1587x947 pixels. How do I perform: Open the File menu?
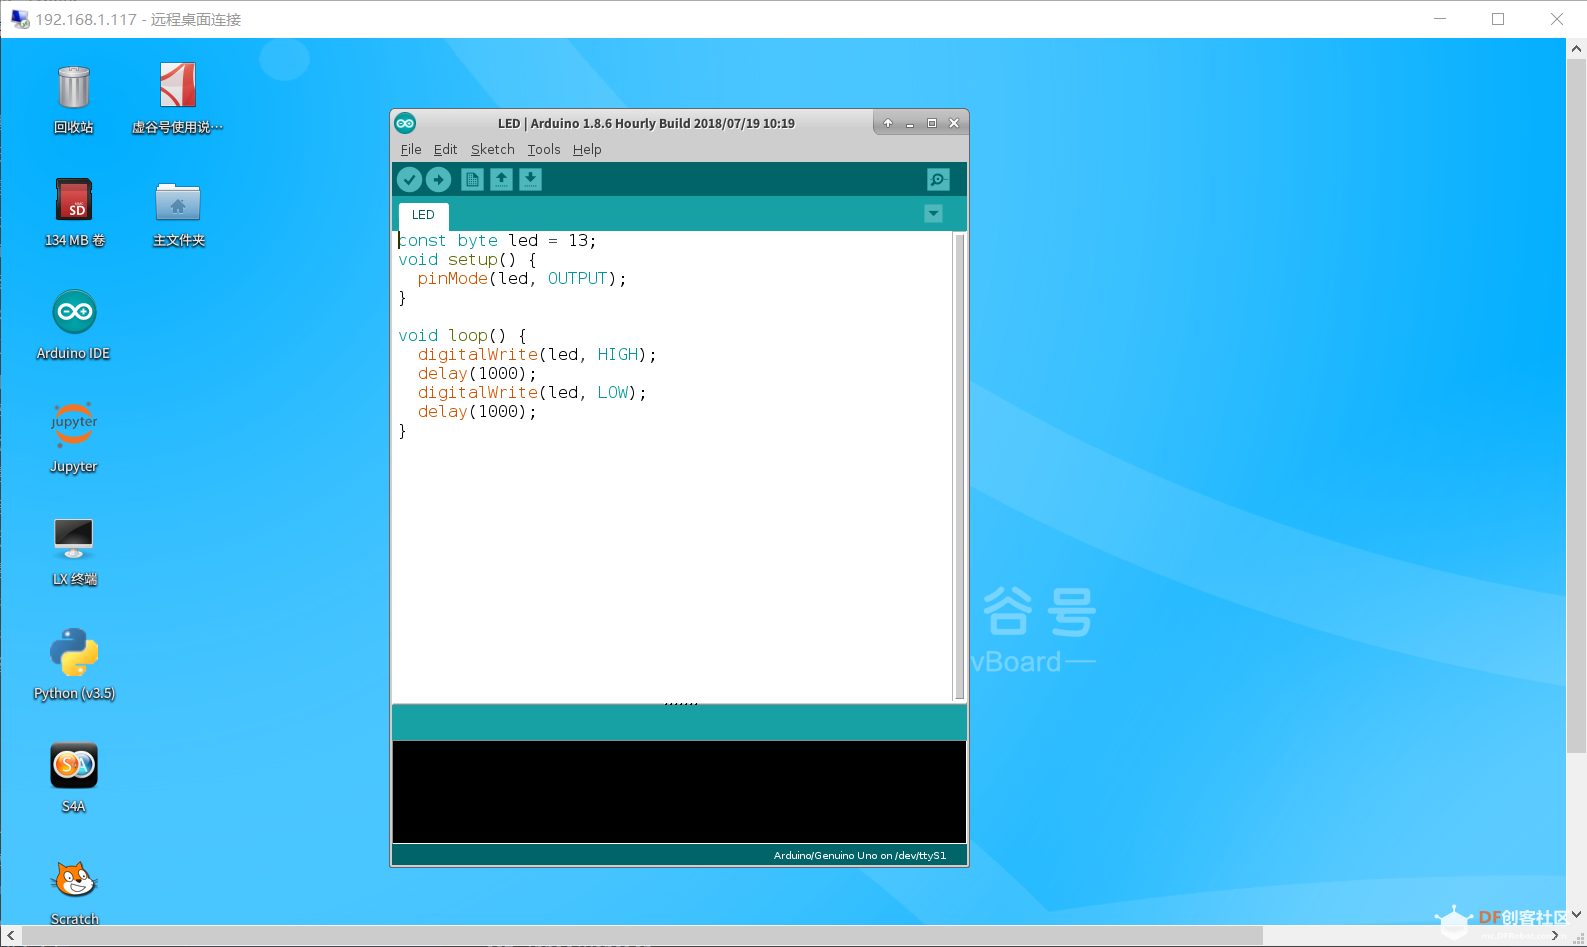[x=410, y=149]
